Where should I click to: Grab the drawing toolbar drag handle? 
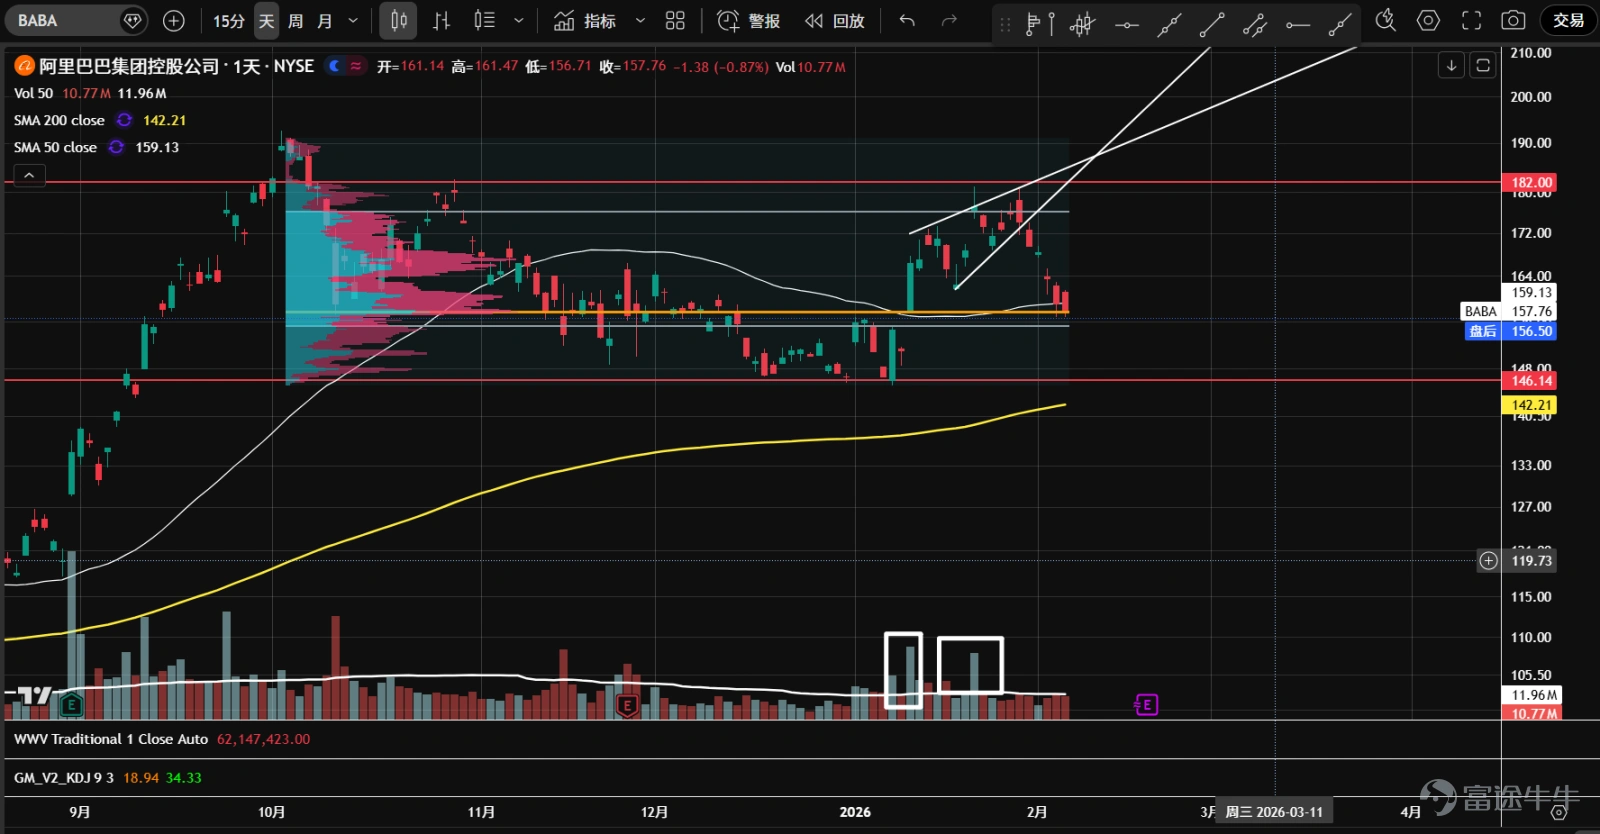click(1005, 23)
